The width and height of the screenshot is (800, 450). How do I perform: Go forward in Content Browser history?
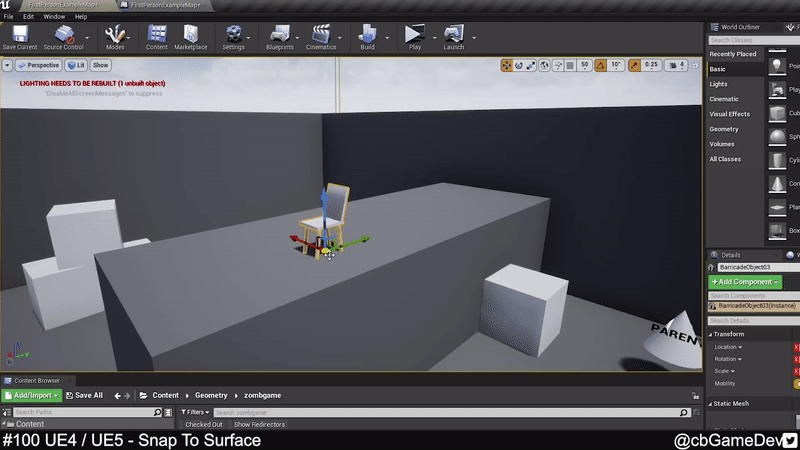[127, 395]
